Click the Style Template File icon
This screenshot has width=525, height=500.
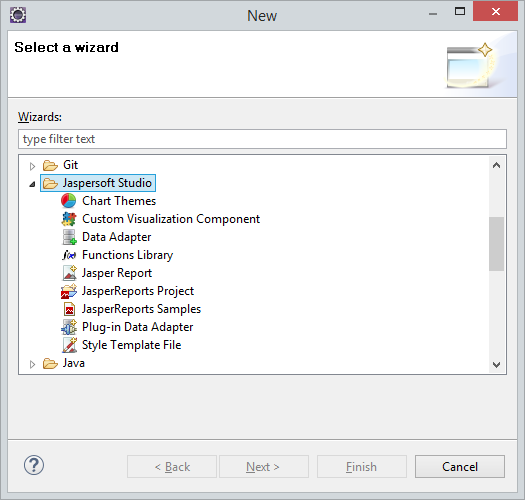(x=70, y=345)
